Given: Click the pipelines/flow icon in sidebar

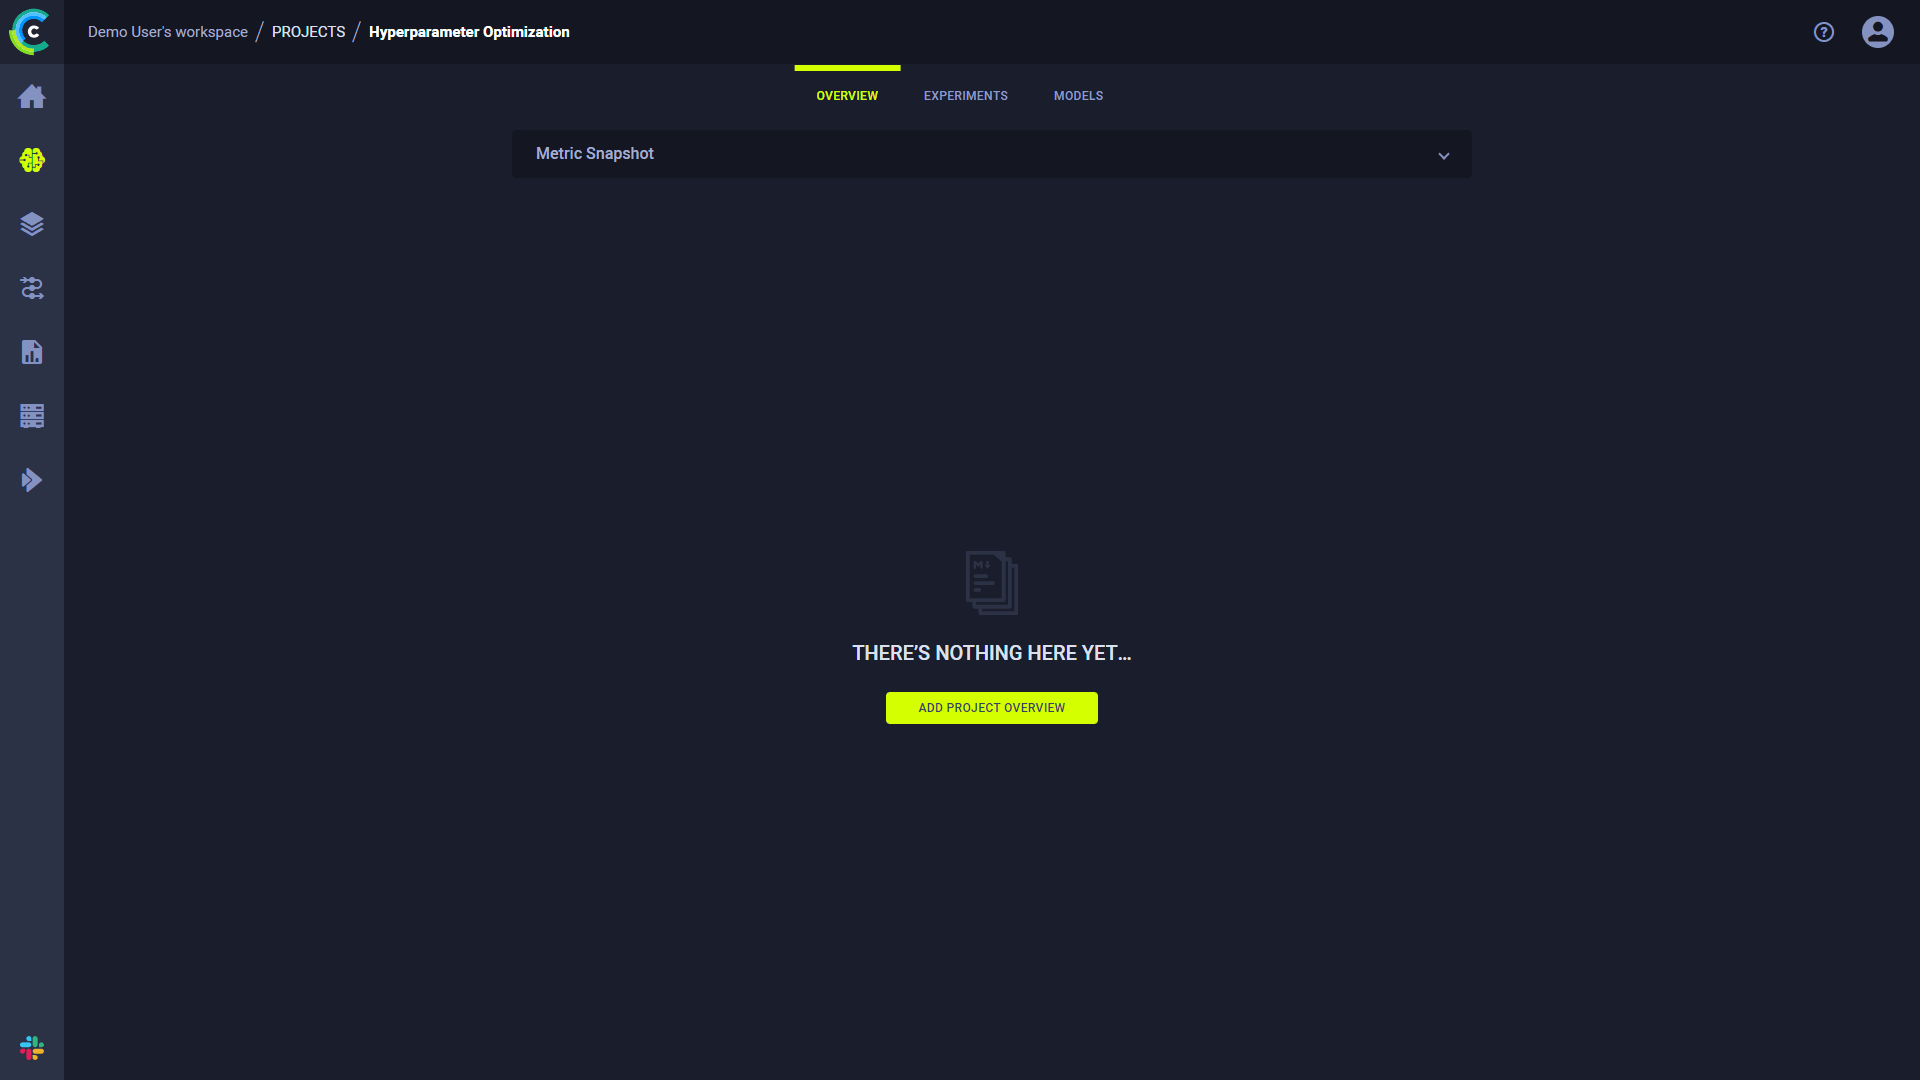Looking at the screenshot, I should coord(32,287).
